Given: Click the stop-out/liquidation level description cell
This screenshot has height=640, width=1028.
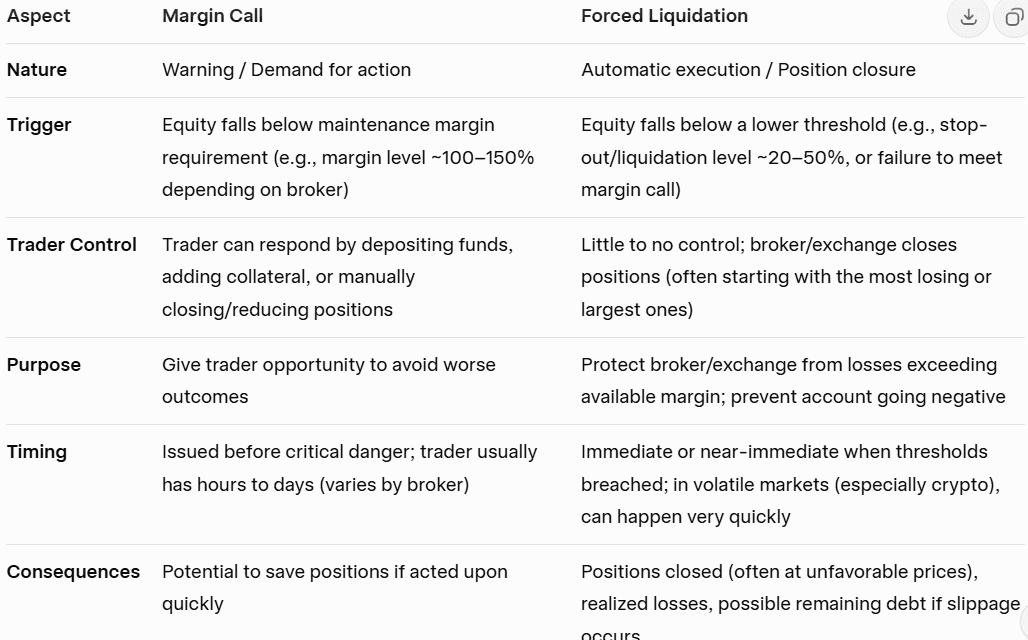Looking at the screenshot, I should click(x=790, y=157).
